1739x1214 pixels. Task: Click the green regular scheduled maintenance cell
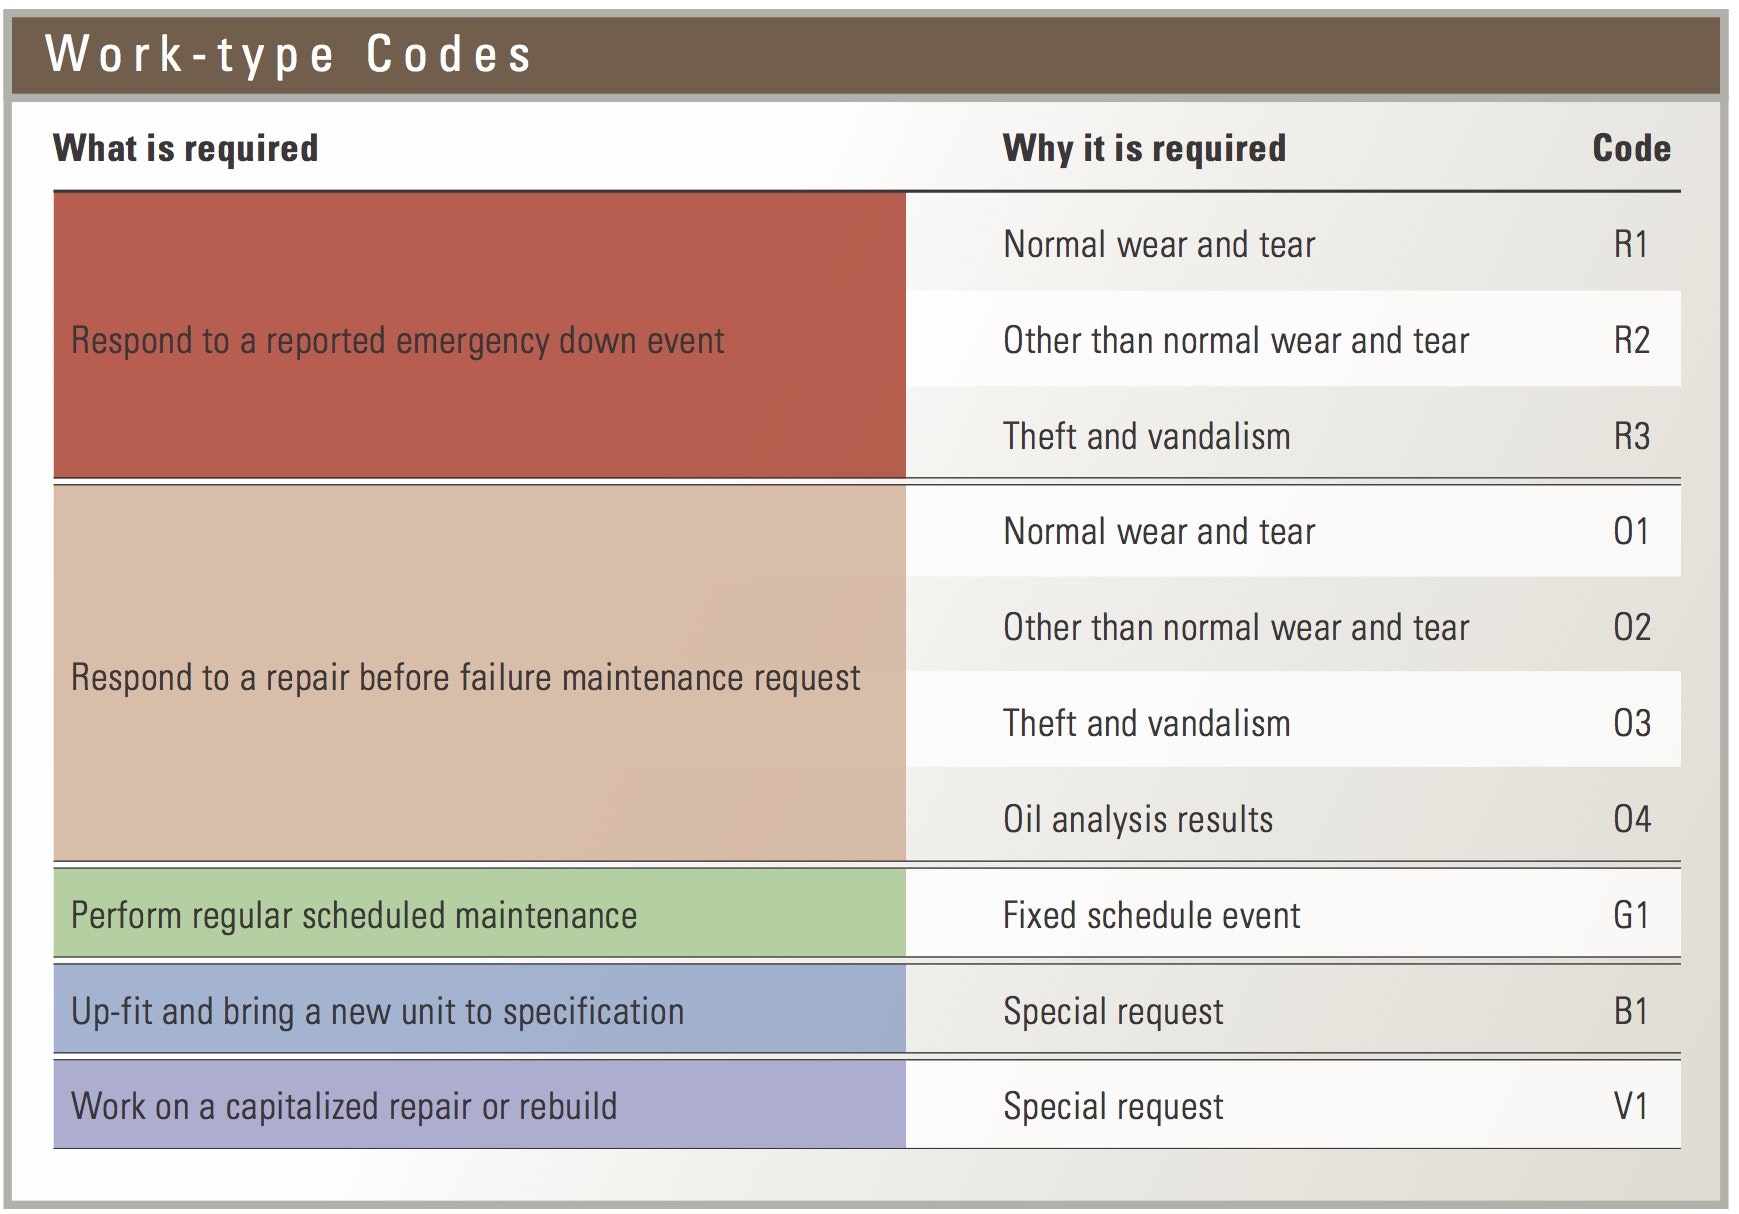(354, 916)
